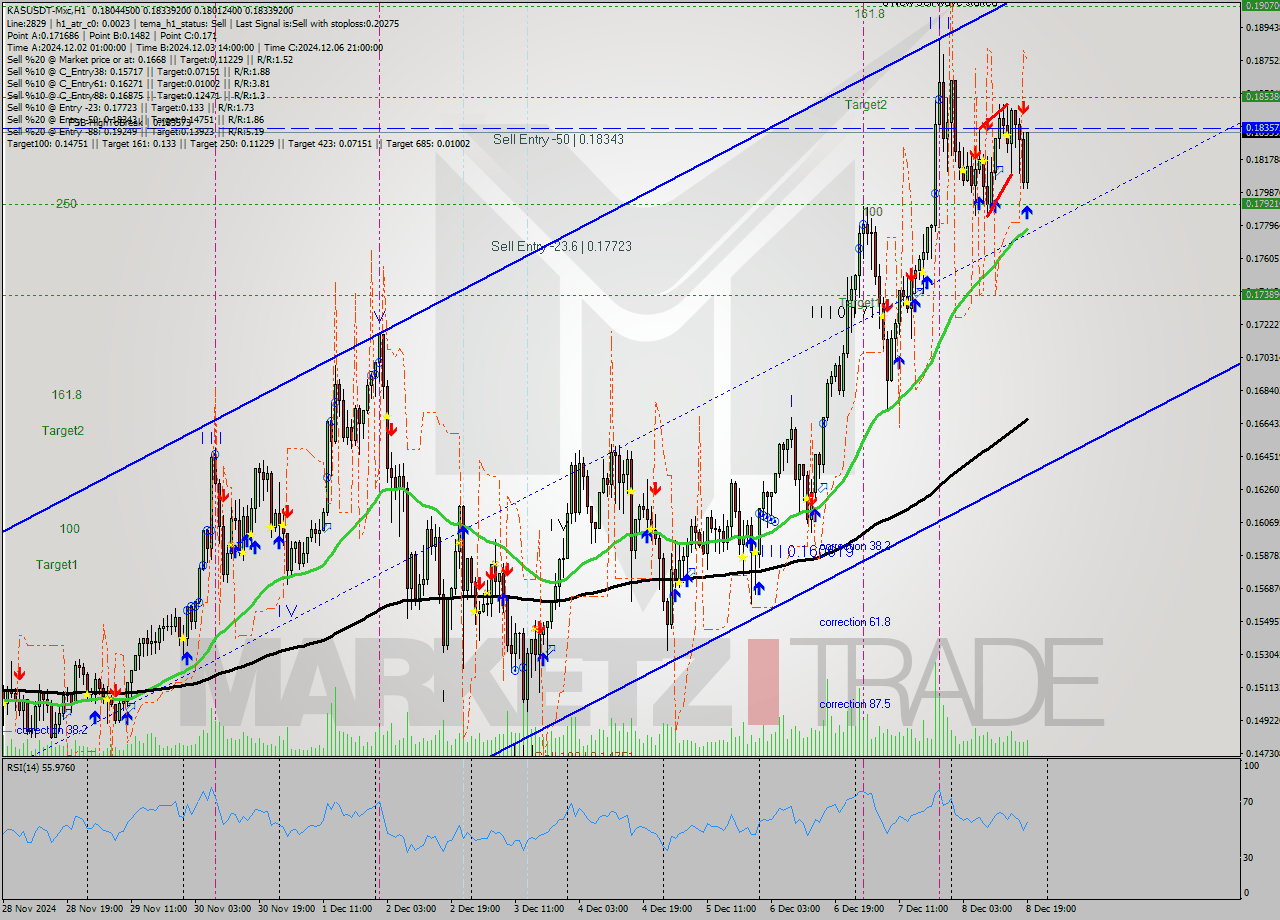
Task: Click the blue 0.18357 price tag
Action: point(1260,128)
